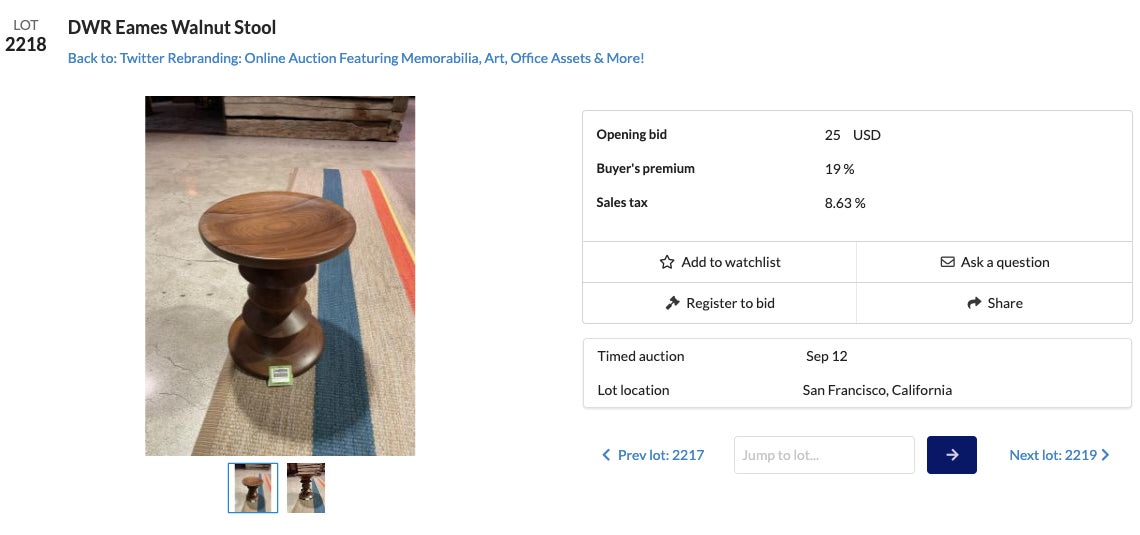Click the left chevron before Prev lot
1140x535 pixels.
(606, 455)
